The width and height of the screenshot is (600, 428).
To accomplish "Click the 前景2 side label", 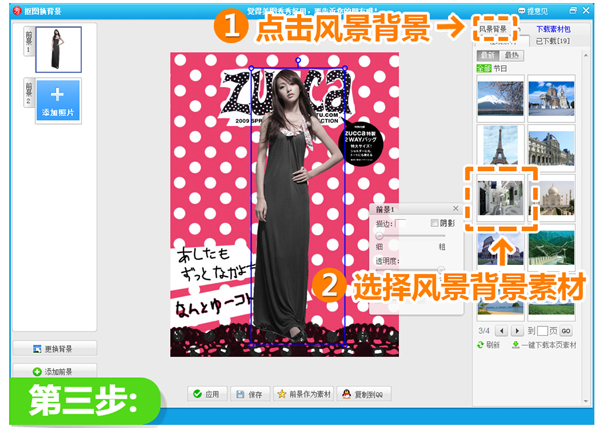I will [x=29, y=93].
